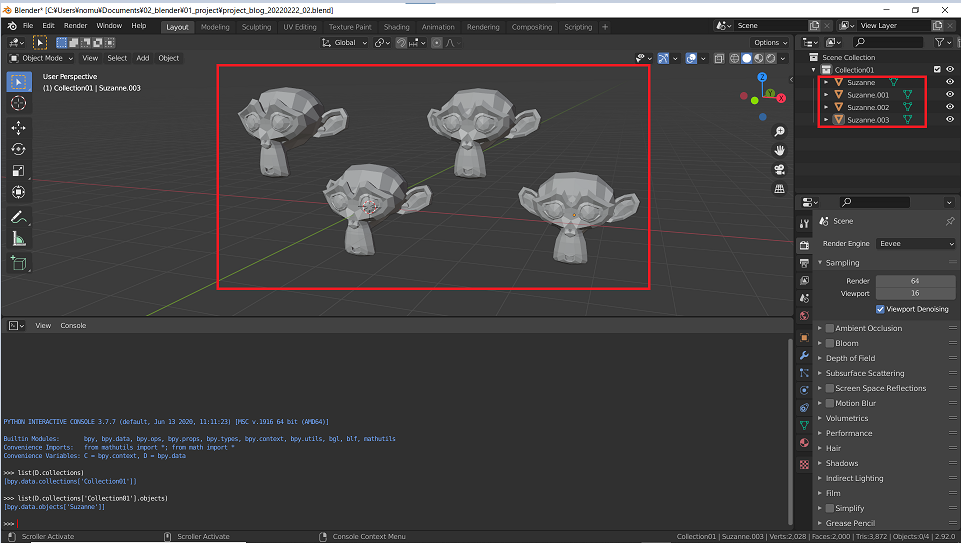Open the Options dropdown
Viewport: 961px width, 543px height.
(770, 43)
